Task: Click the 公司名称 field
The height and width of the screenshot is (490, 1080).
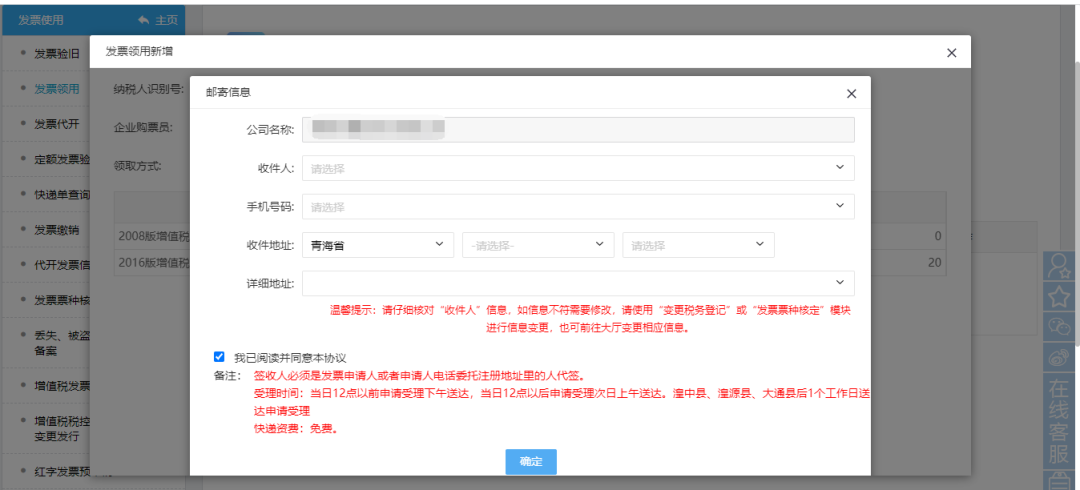Action: click(x=579, y=130)
